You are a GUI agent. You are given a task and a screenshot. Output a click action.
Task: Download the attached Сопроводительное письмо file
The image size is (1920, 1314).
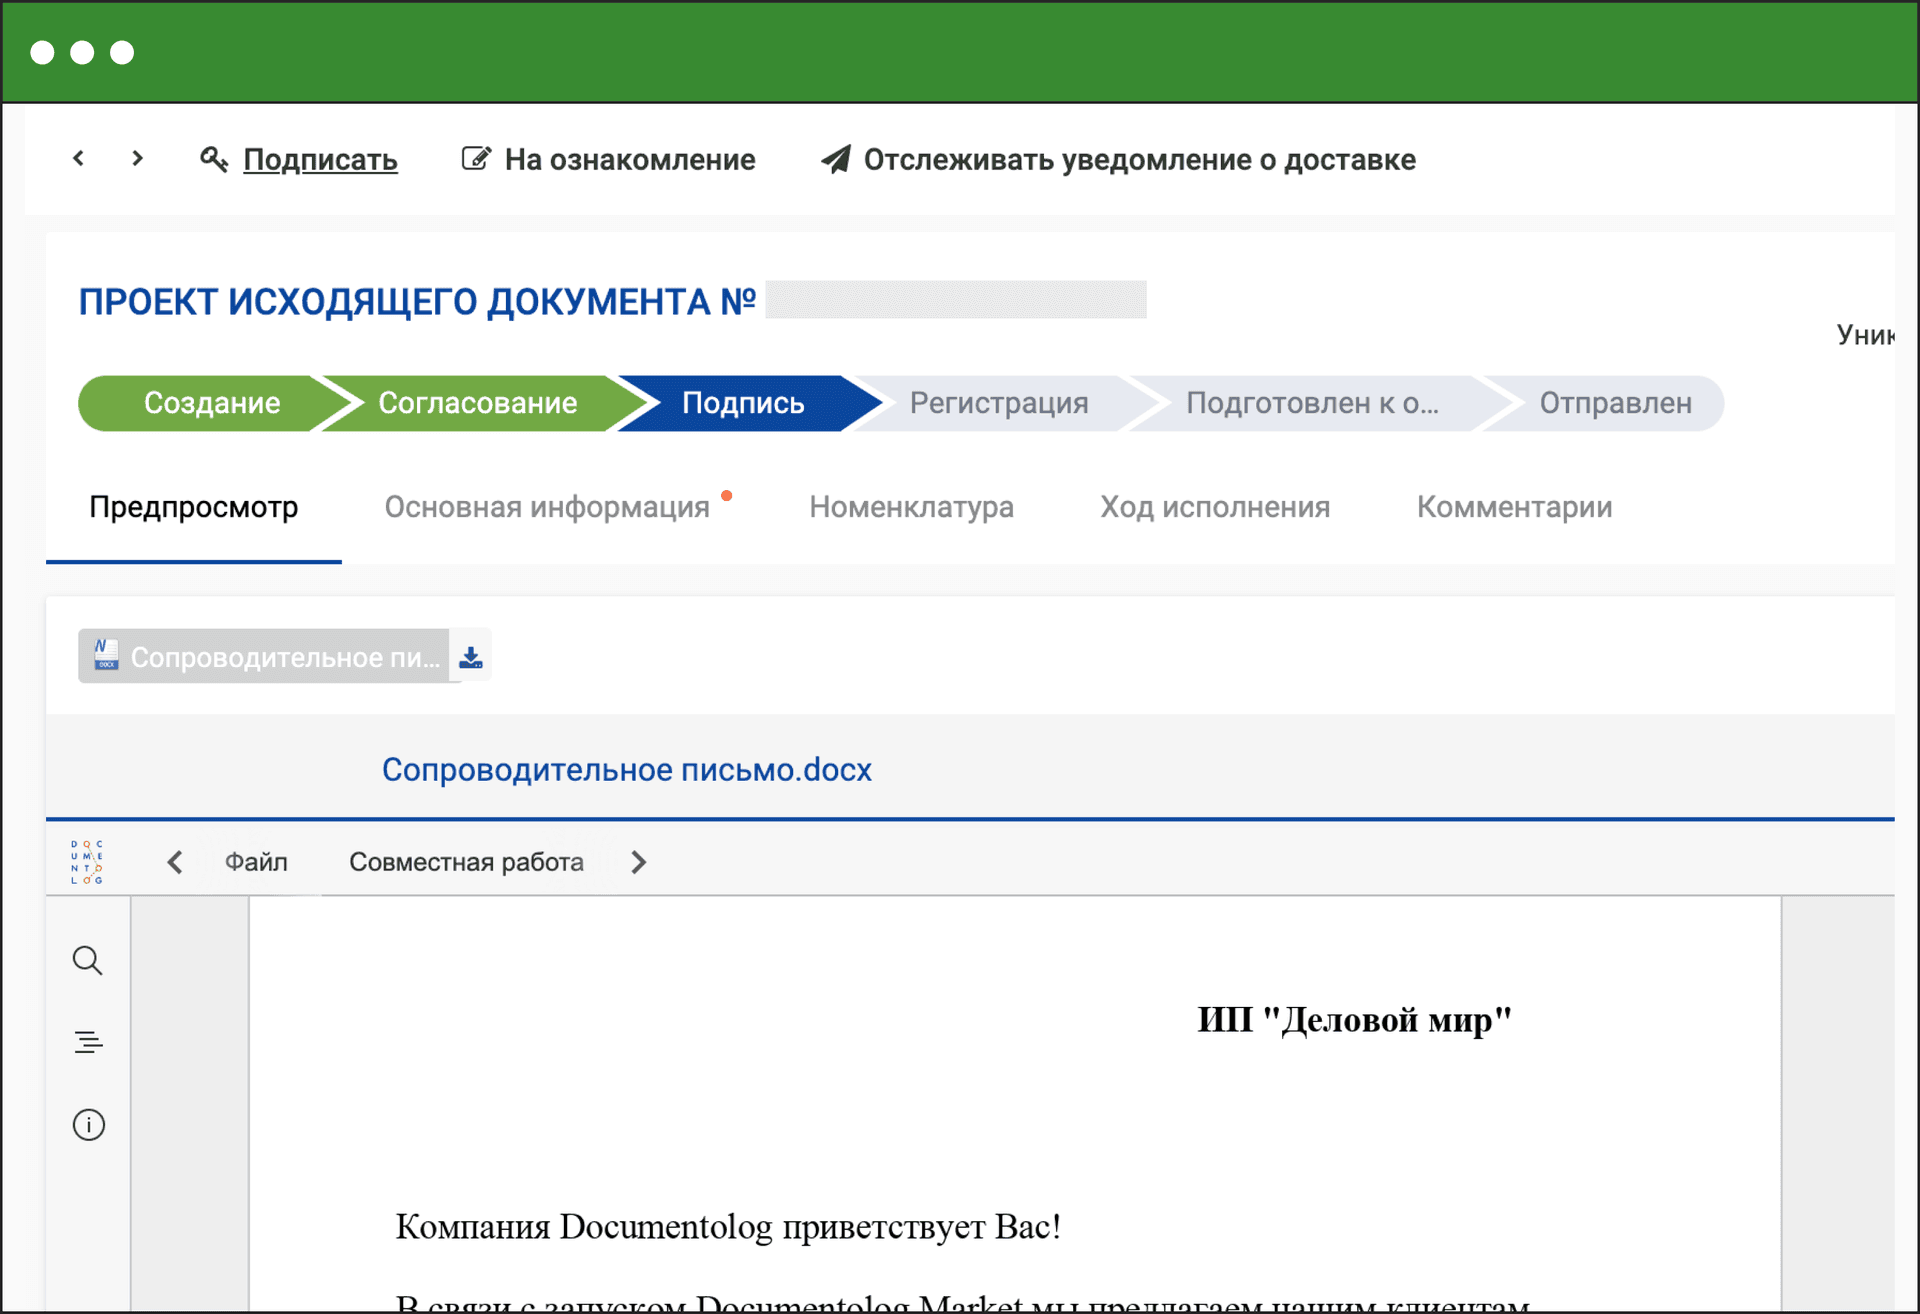pyautogui.click(x=470, y=655)
